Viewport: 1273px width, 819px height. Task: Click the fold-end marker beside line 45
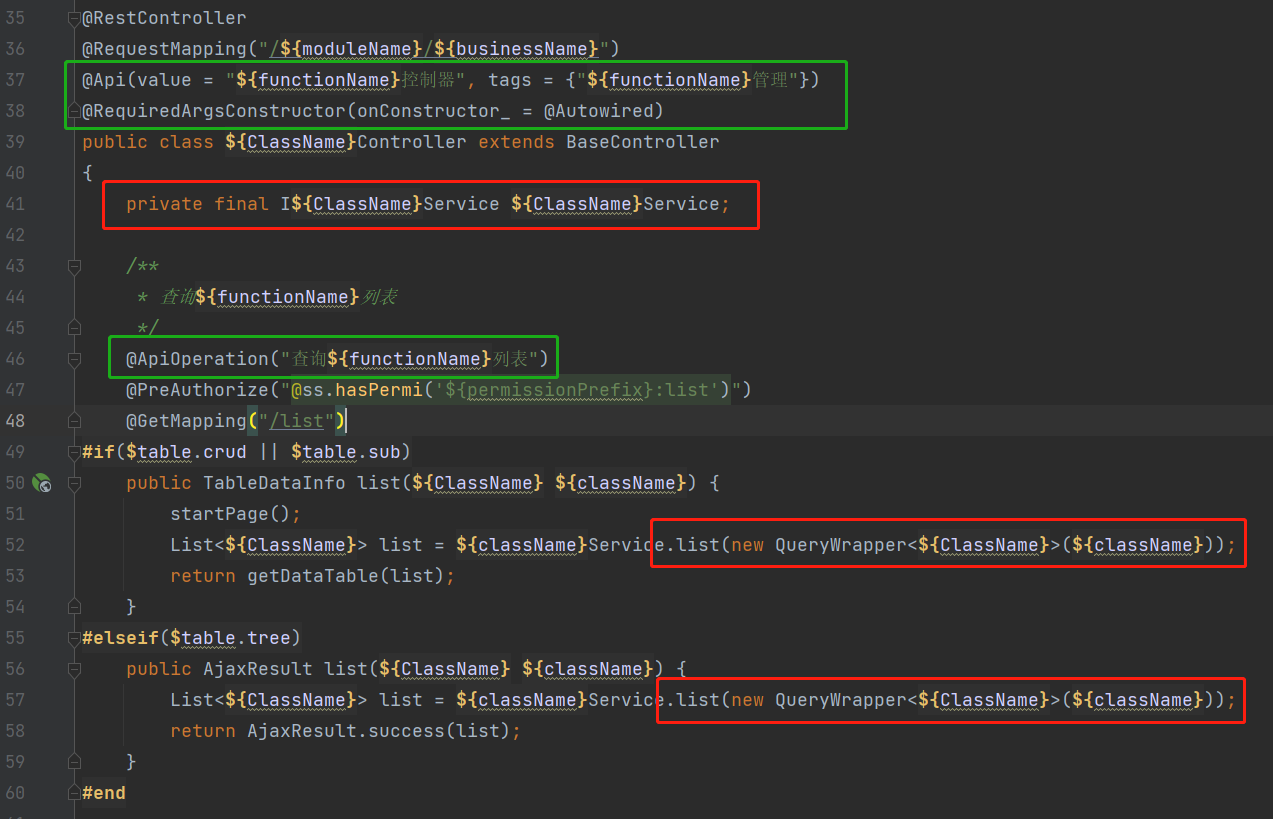pyautogui.click(x=72, y=327)
